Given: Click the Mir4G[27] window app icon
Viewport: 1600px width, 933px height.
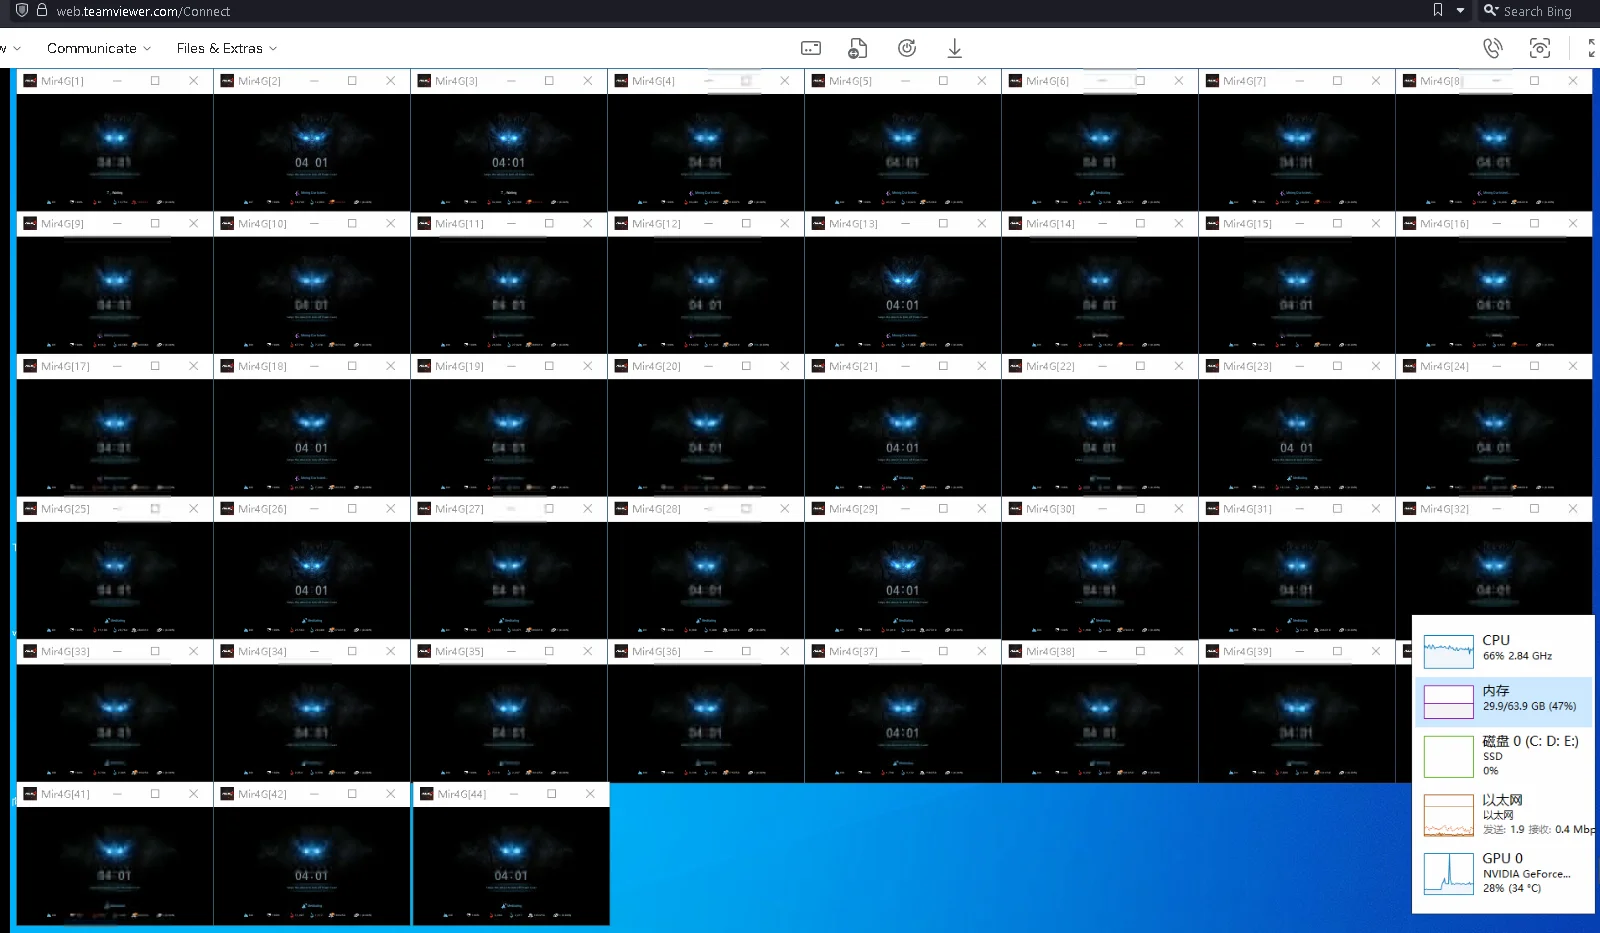Looking at the screenshot, I should pyautogui.click(x=424, y=509).
